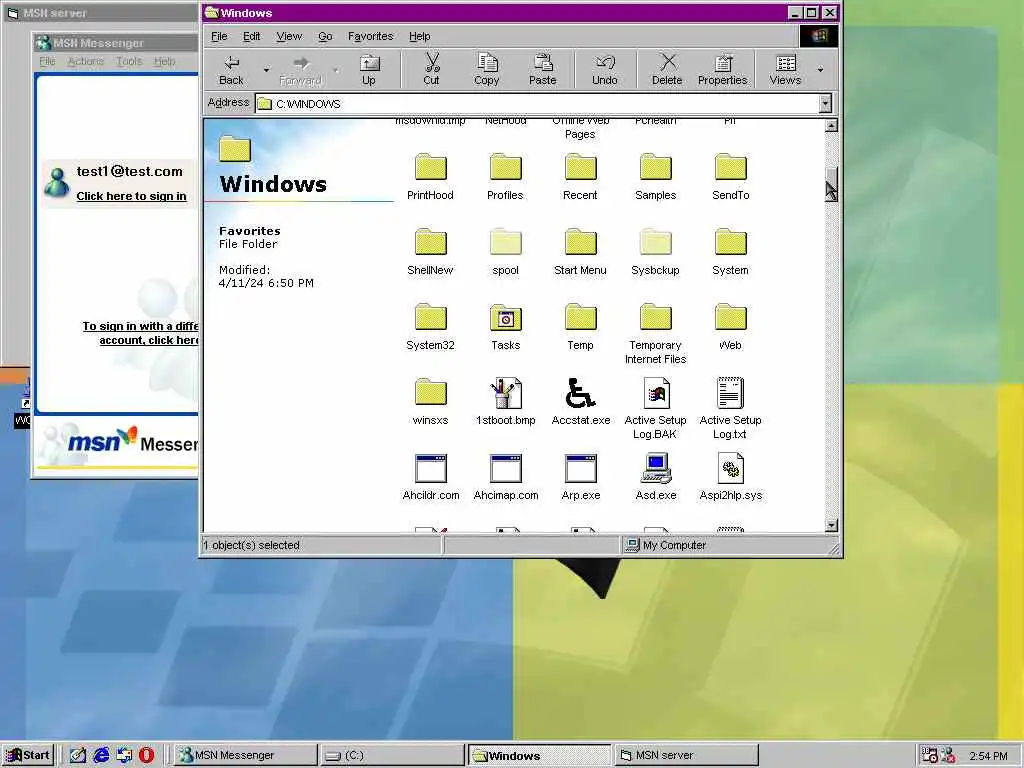1024x768 pixels.
Task: Select the Accstat.exe file
Action: tap(580, 402)
